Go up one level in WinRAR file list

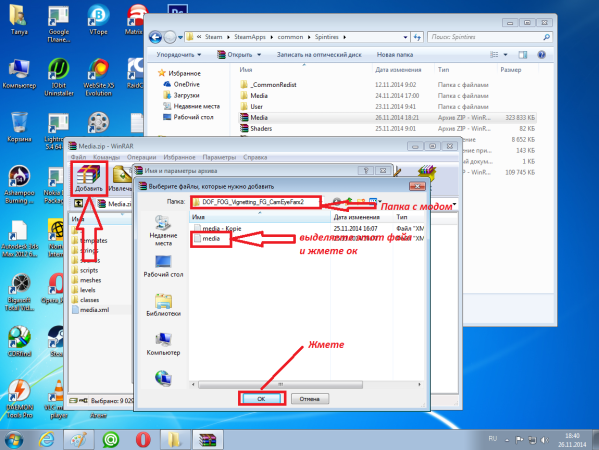click(78, 204)
